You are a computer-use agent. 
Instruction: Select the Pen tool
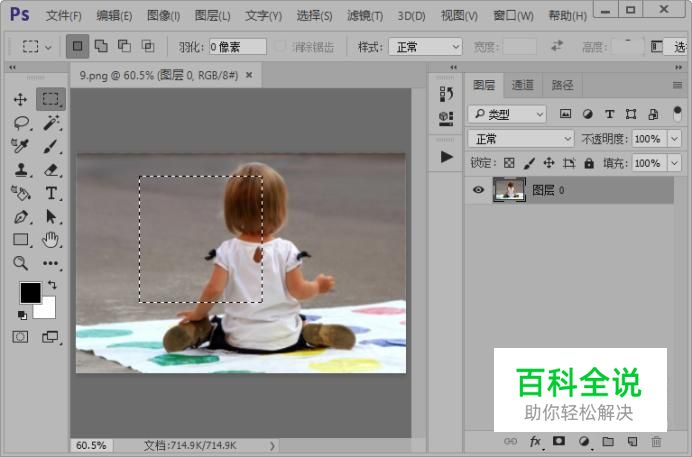pyautogui.click(x=21, y=217)
